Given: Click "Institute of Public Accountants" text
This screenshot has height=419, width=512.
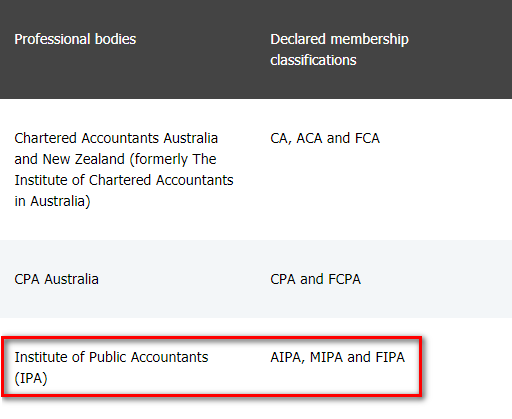Looking at the screenshot, I should click(111, 357).
